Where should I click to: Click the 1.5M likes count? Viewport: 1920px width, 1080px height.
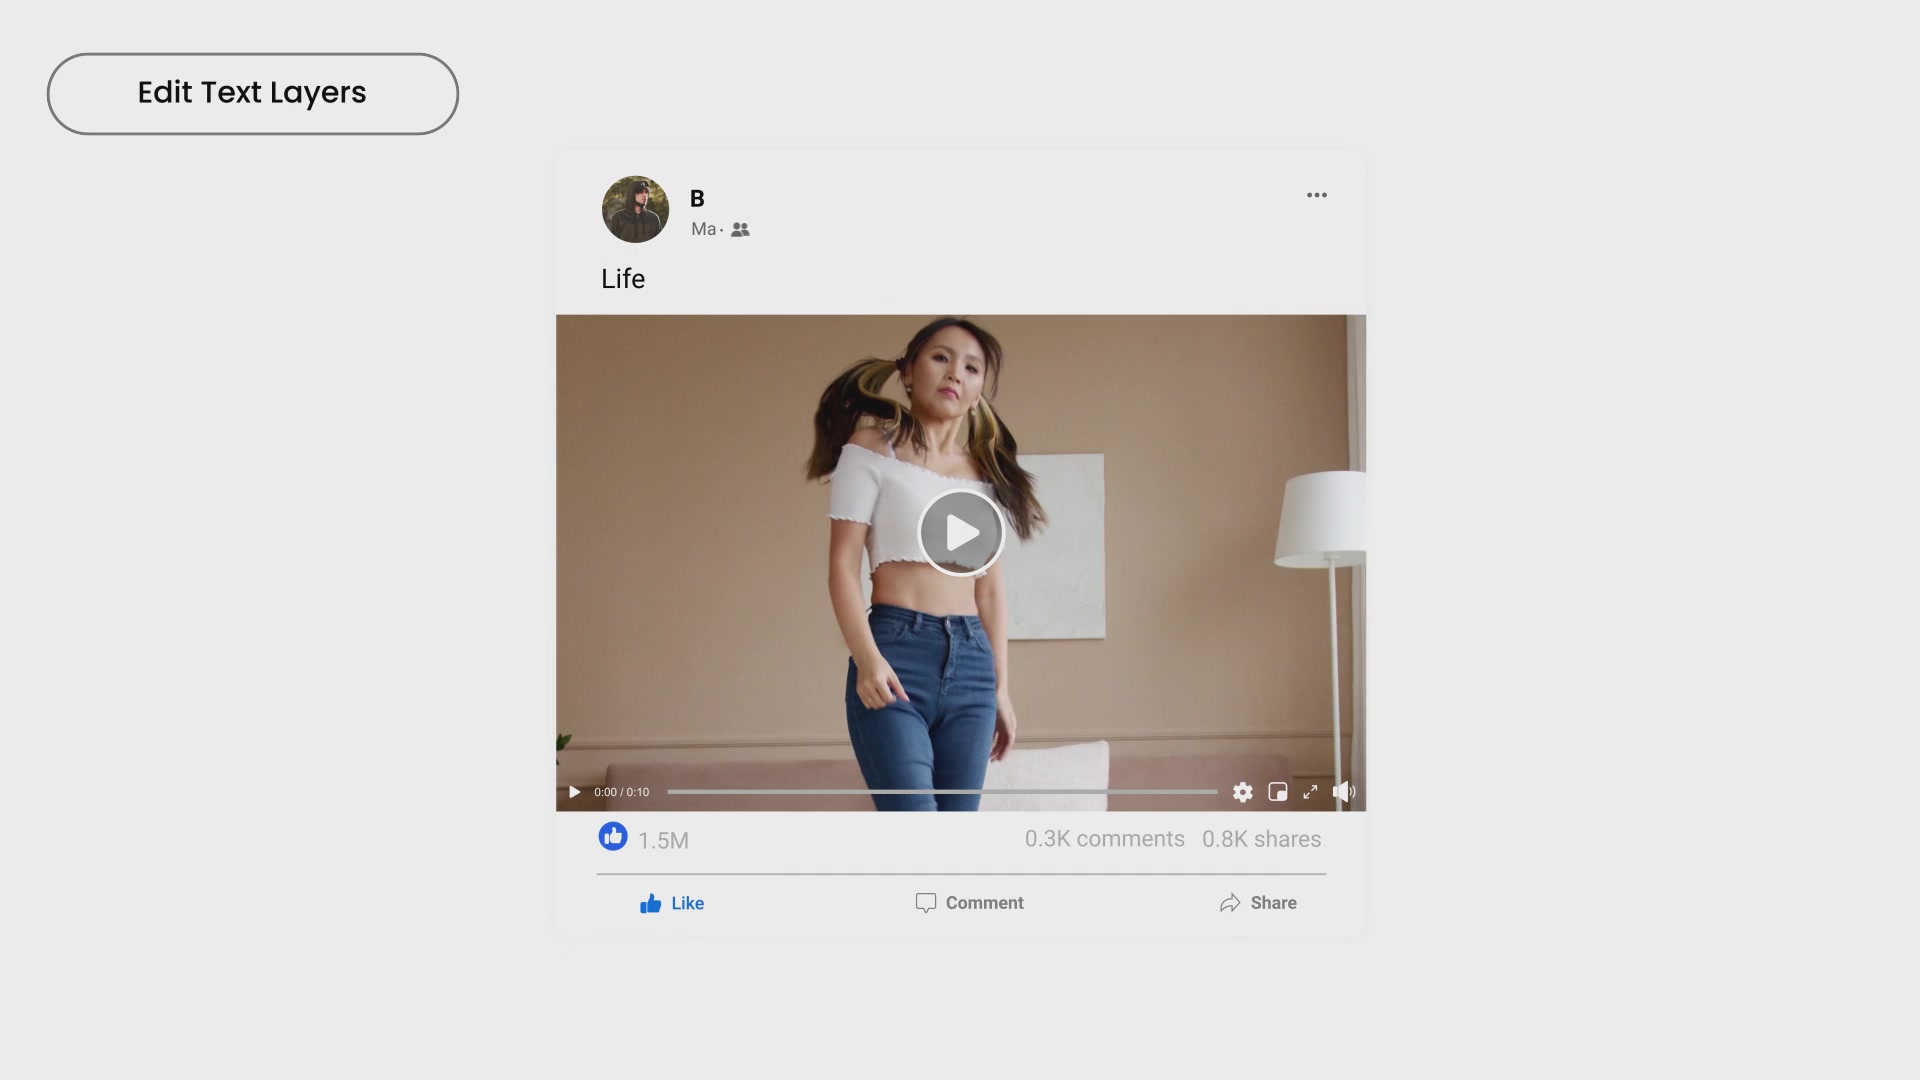tap(663, 841)
